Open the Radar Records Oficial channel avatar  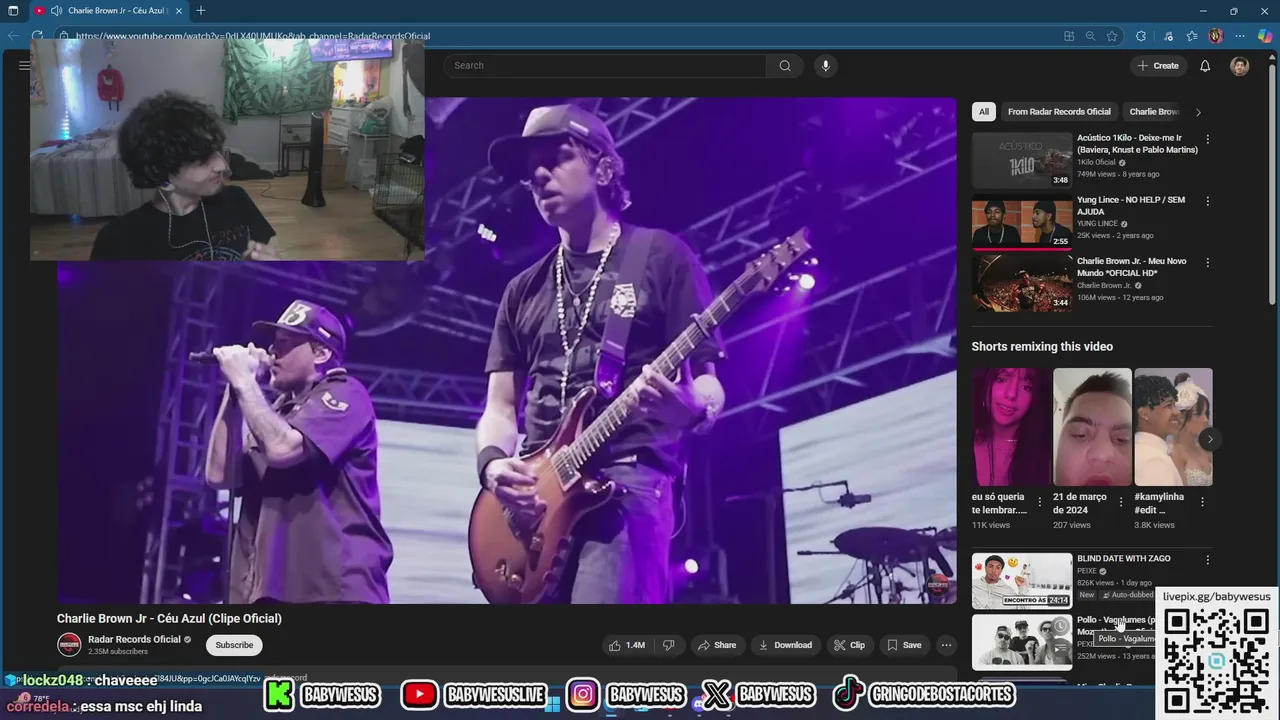69,645
